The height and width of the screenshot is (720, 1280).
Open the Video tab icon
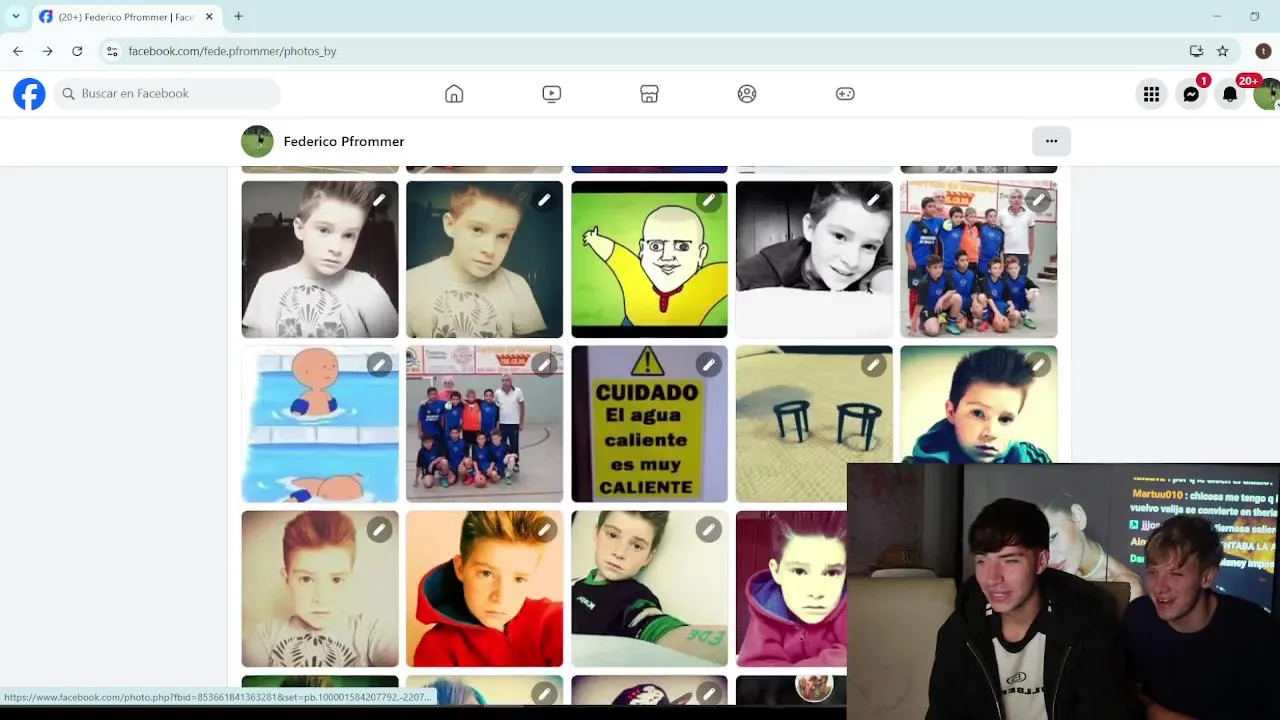[551, 94]
